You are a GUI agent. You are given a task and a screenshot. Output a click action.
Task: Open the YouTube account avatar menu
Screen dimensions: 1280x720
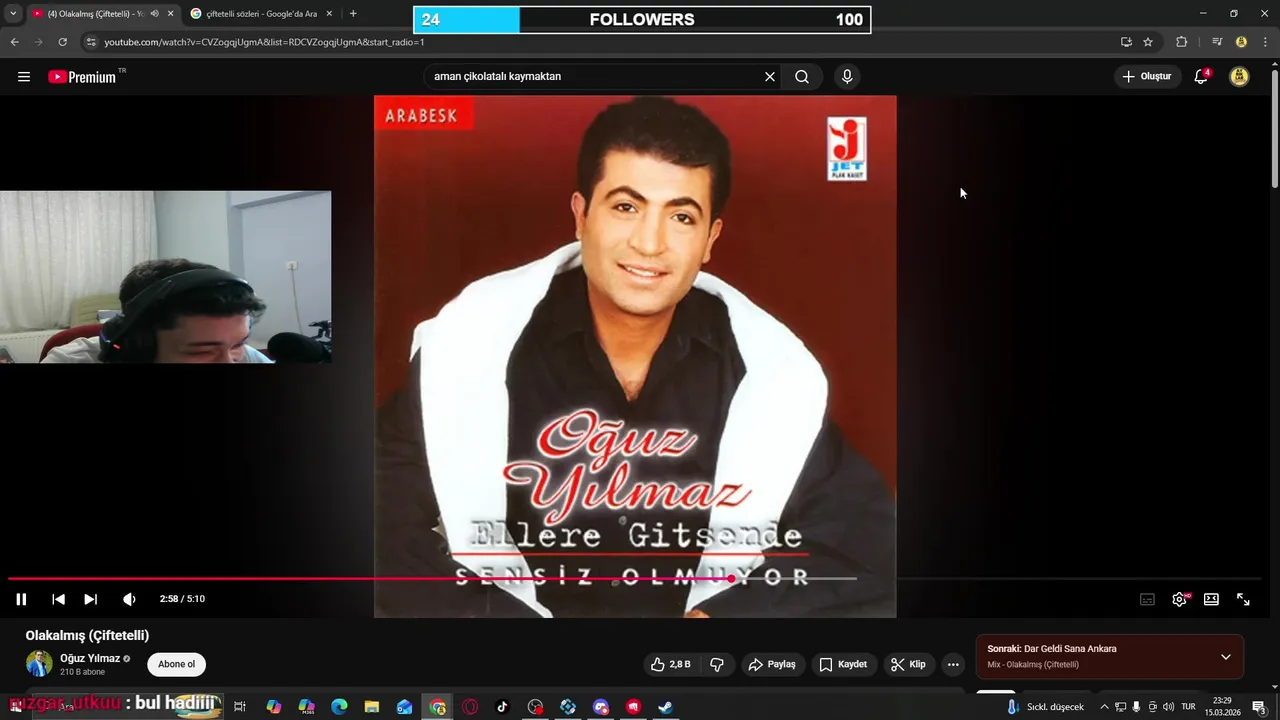click(1239, 77)
